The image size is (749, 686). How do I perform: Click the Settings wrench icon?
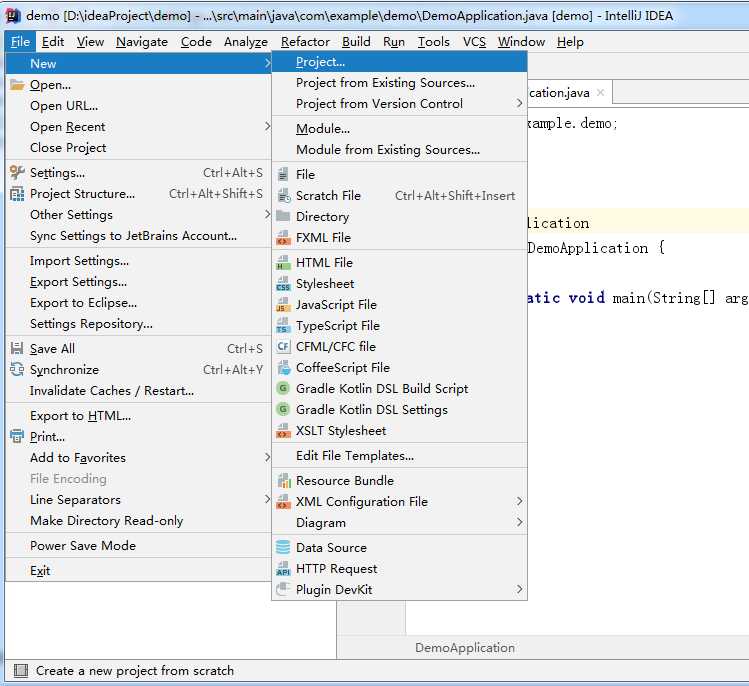point(17,172)
